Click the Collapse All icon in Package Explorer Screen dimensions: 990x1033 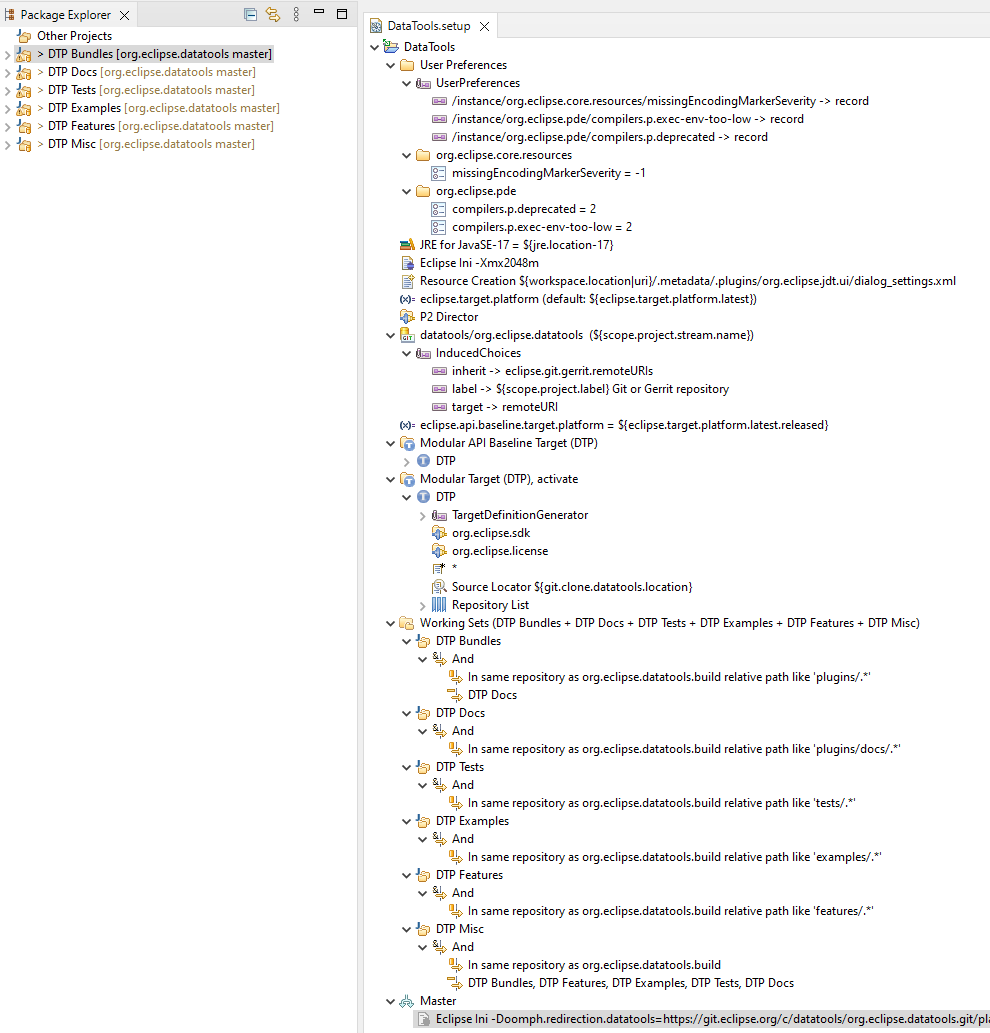[x=250, y=14]
